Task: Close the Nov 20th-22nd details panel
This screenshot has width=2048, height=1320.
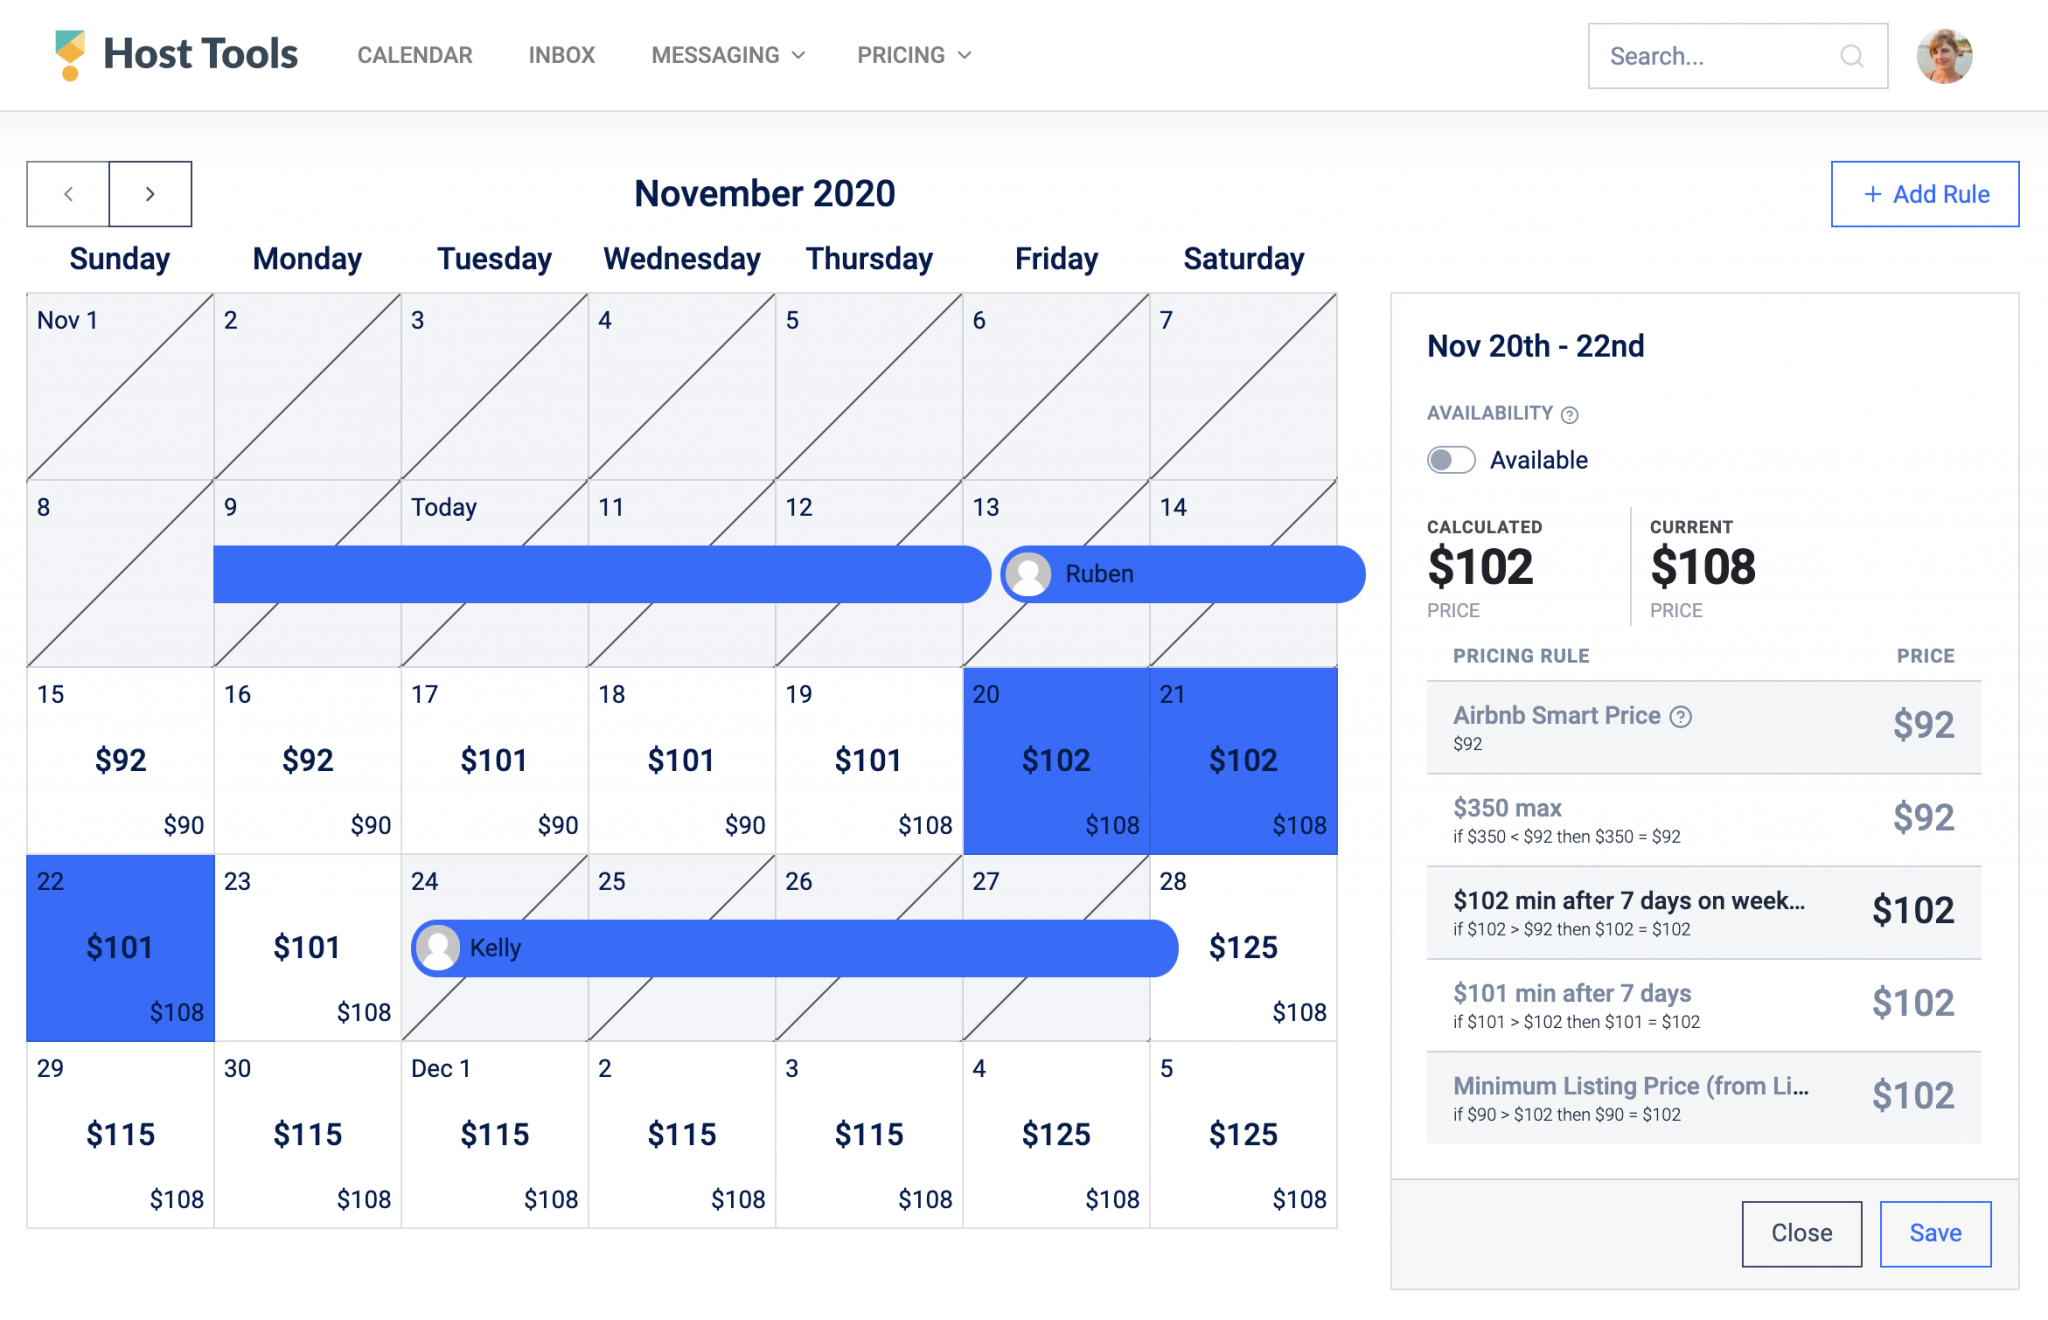Action: (x=1801, y=1233)
